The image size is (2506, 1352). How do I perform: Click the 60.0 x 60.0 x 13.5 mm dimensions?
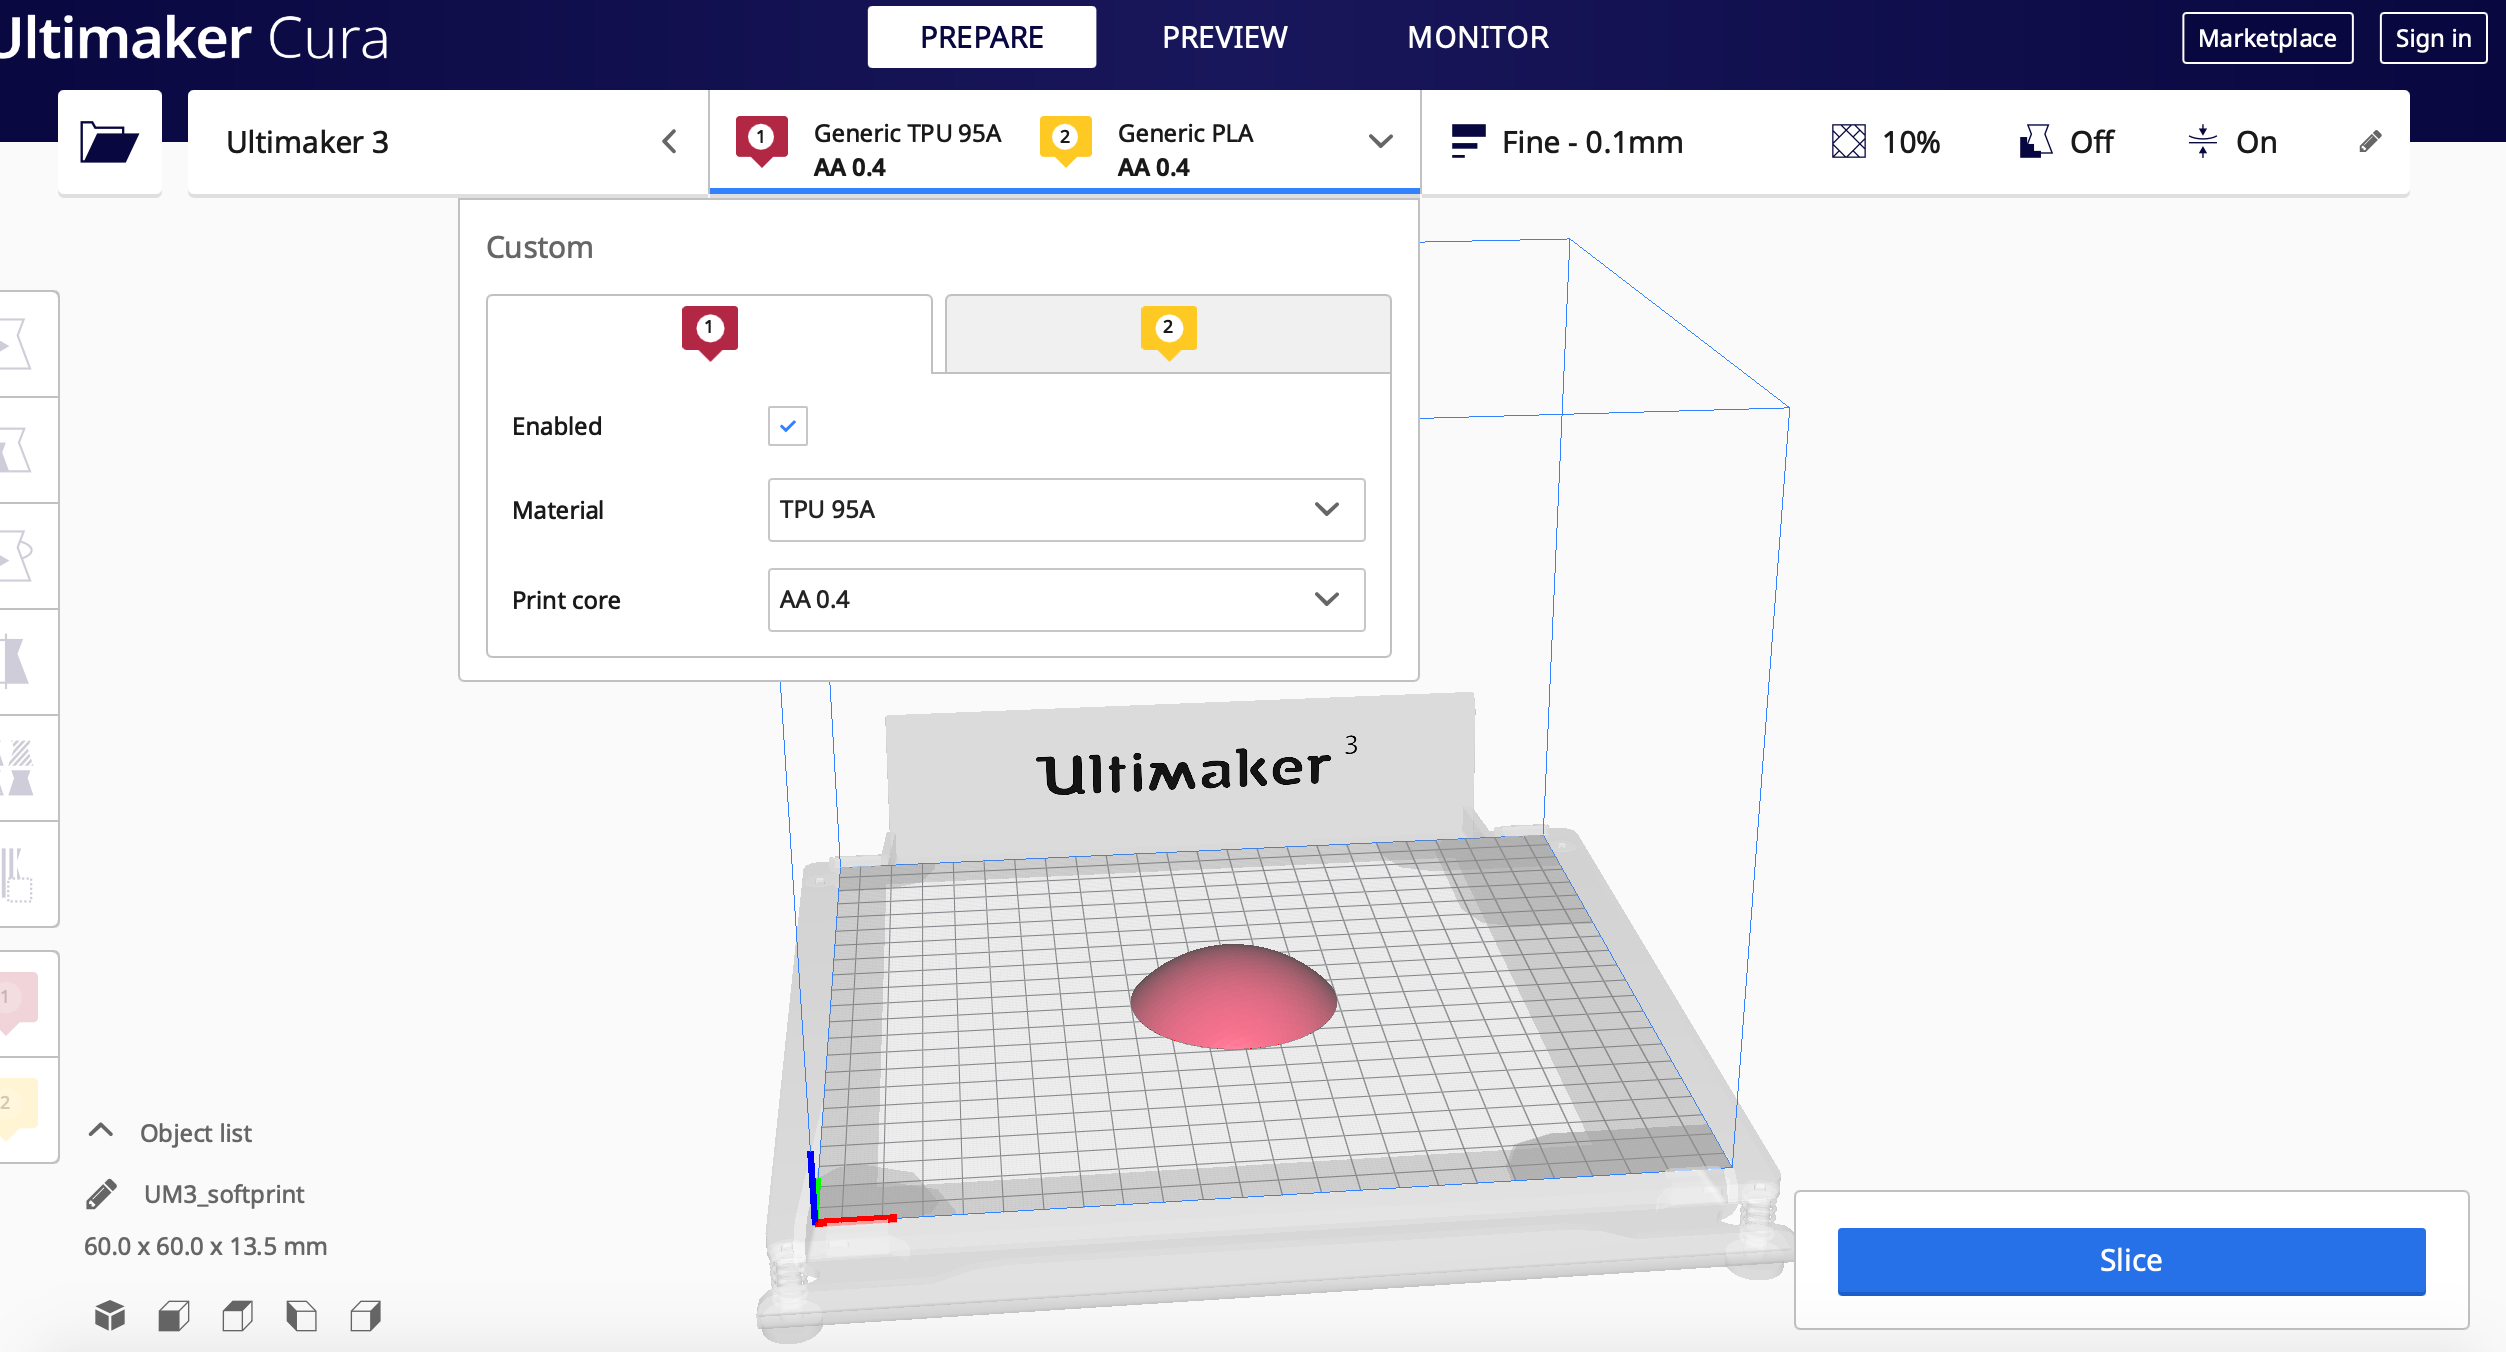point(205,1246)
